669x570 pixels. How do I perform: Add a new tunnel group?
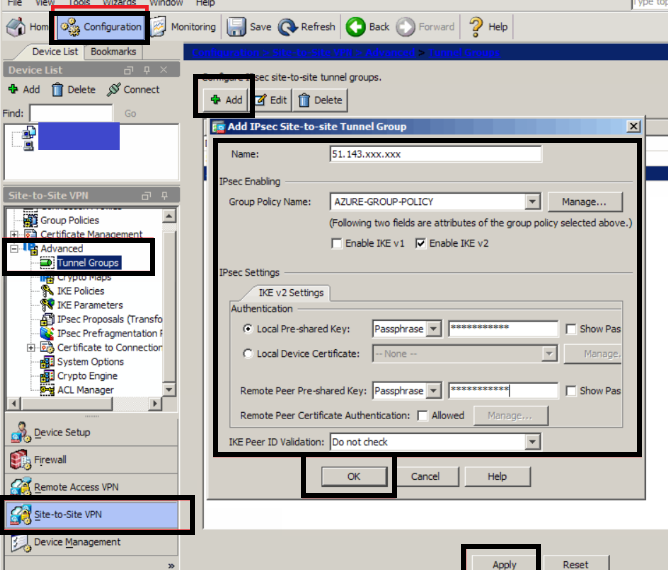pos(226,100)
